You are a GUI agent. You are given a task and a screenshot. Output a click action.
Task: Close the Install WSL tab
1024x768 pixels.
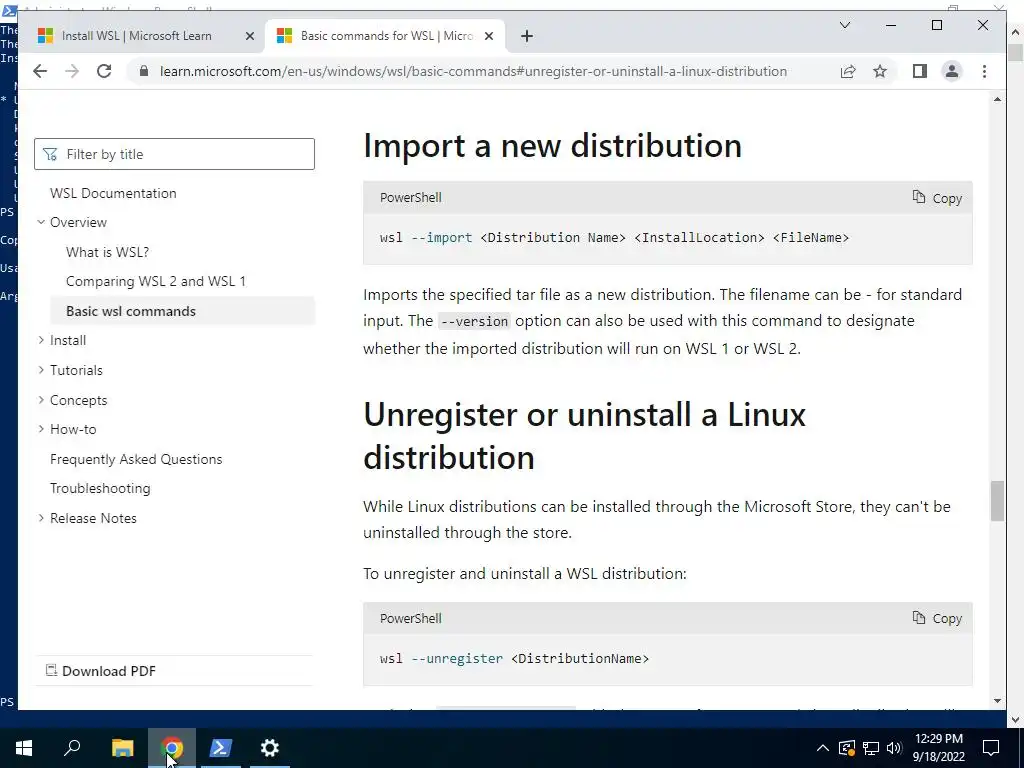coord(249,37)
